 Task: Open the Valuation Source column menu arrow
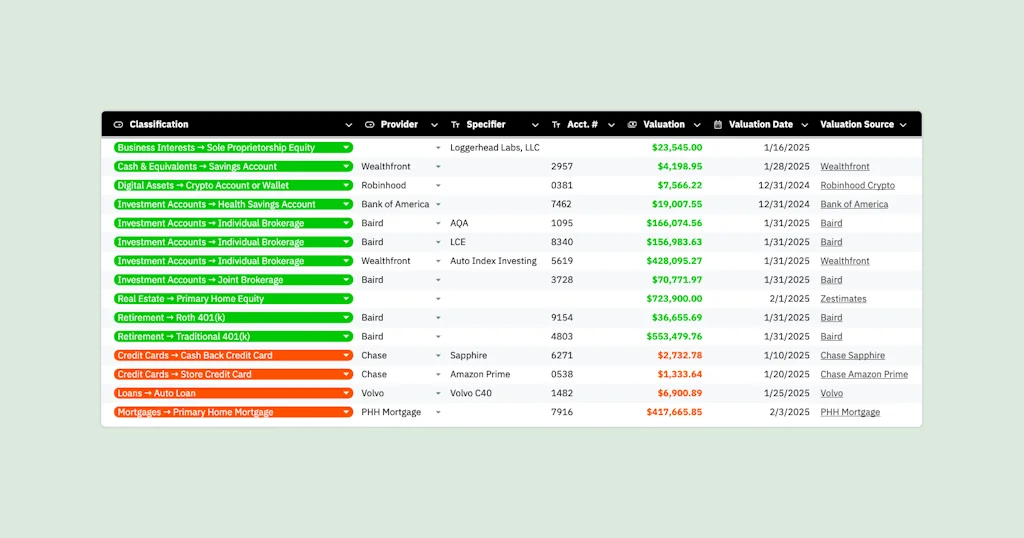(903, 125)
